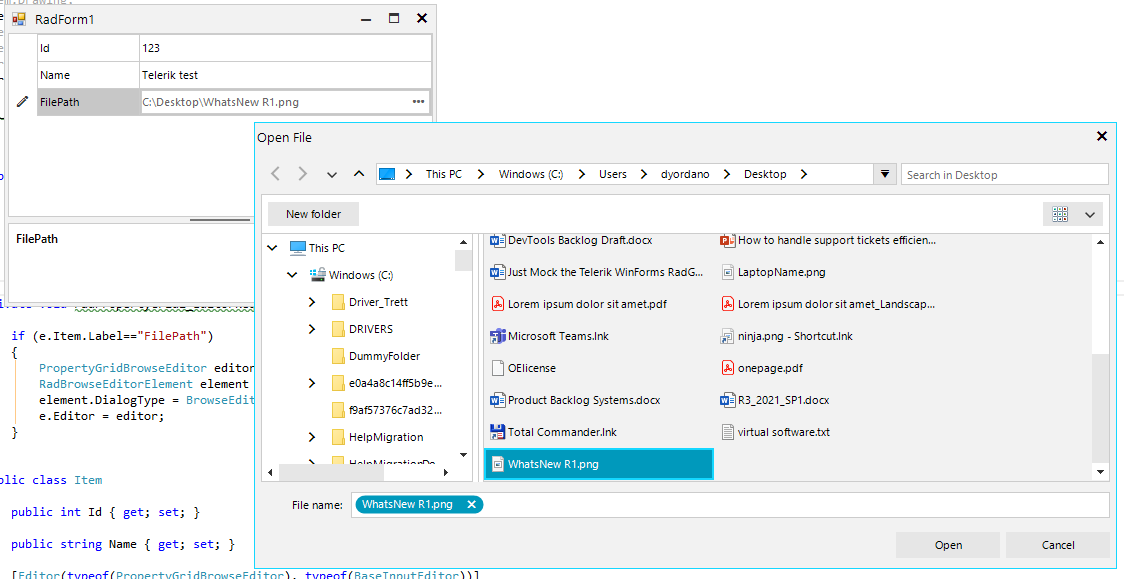Select the onepage.pdf file
This screenshot has width=1124, height=579.
coord(769,368)
